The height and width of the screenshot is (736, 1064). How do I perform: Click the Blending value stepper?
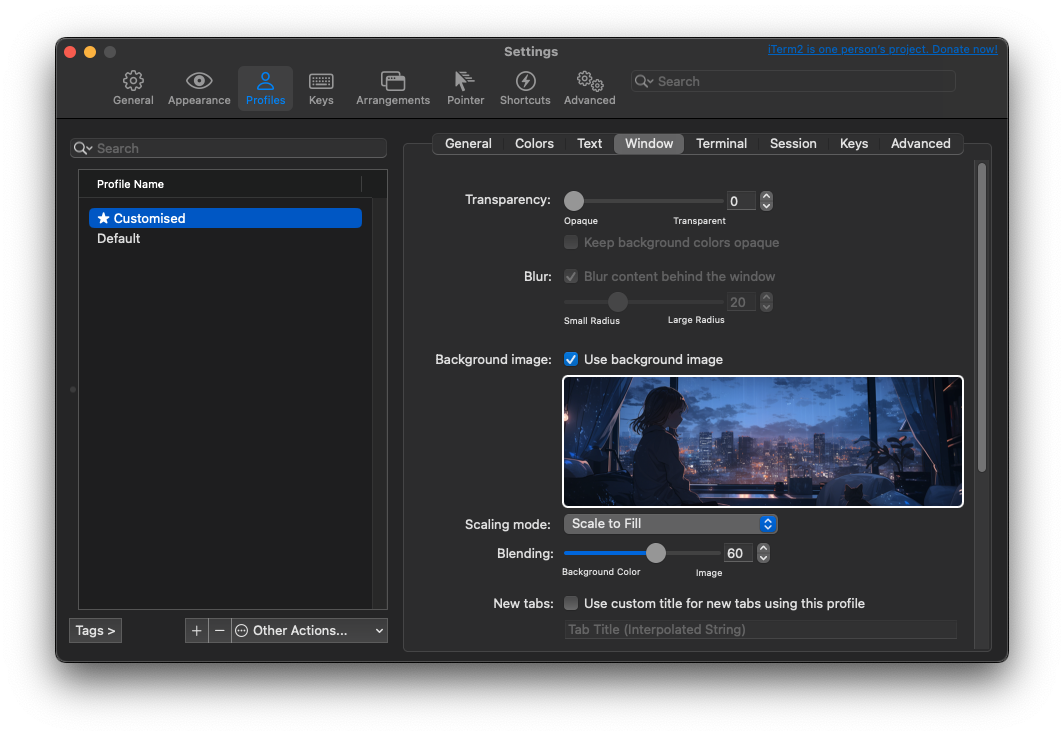click(x=763, y=553)
